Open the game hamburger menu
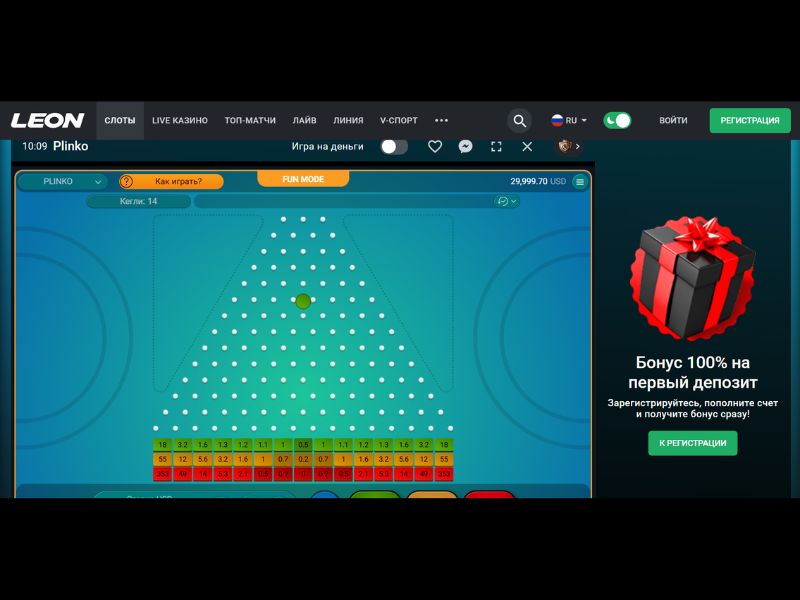 [x=579, y=182]
